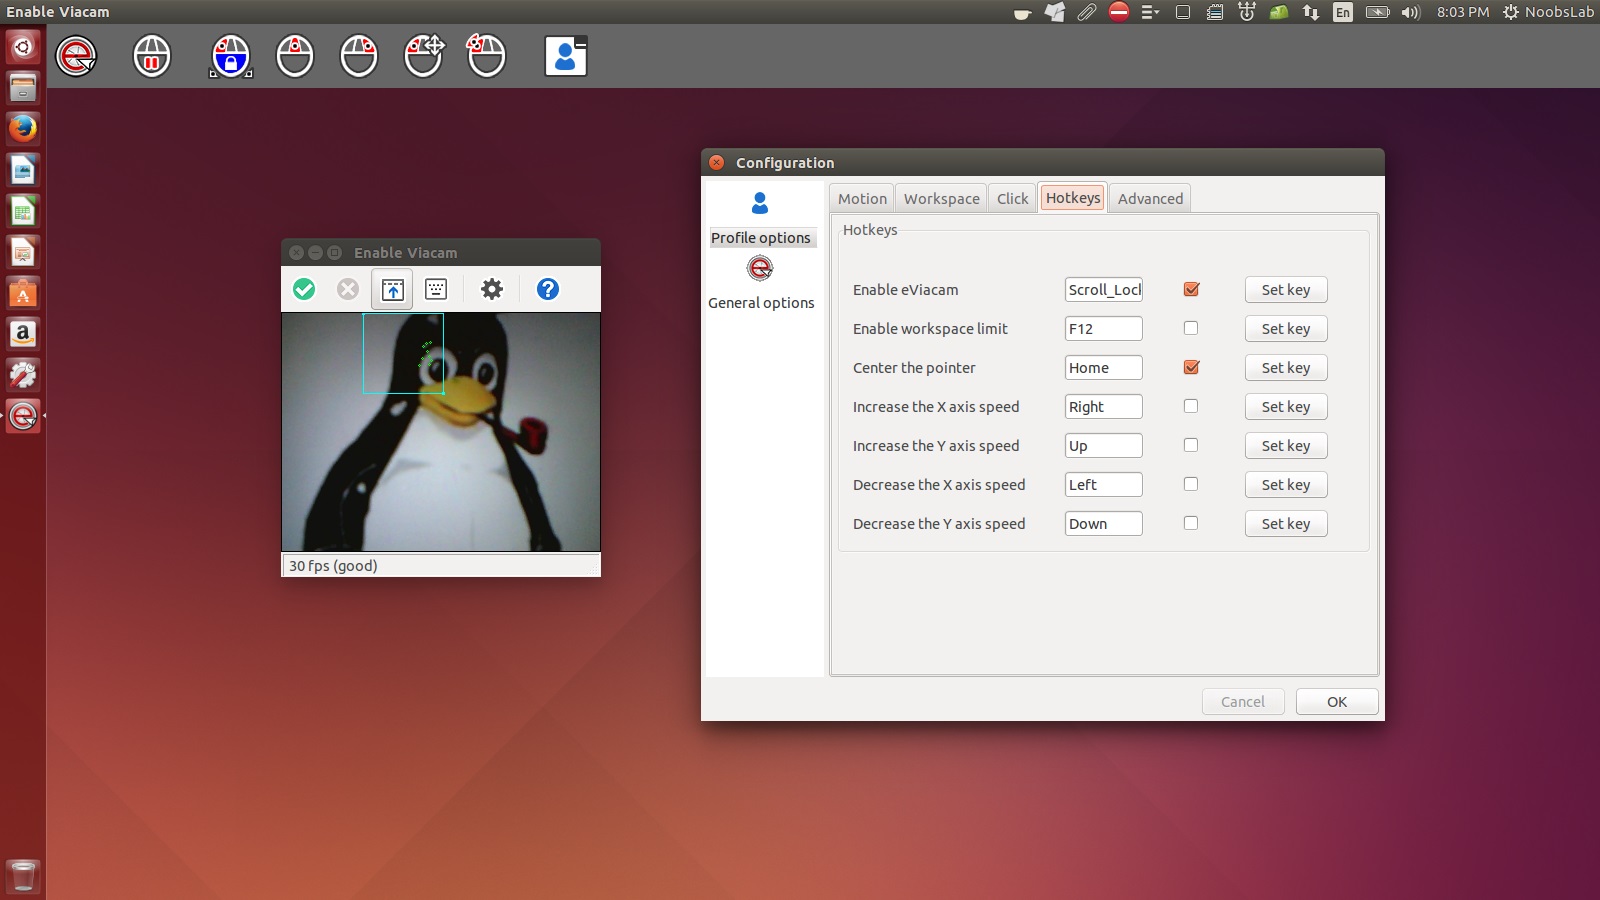Click Set key for Center the pointer
This screenshot has height=900, width=1600.
point(1286,368)
